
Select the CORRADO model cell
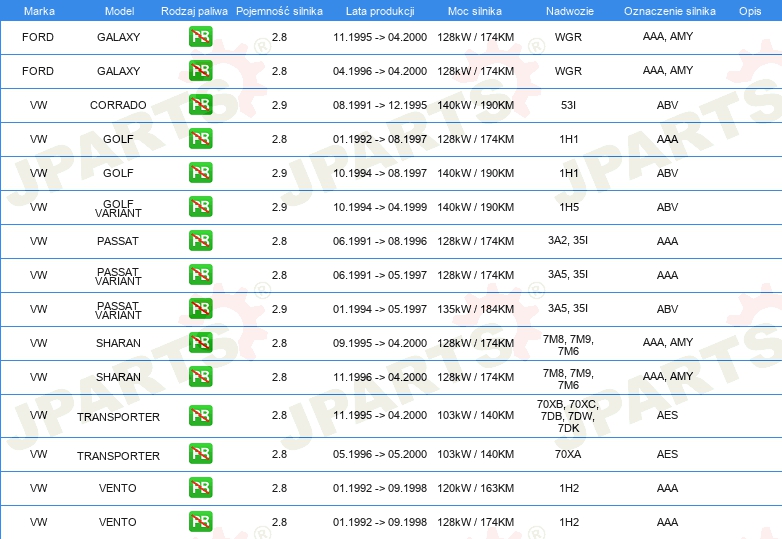(x=118, y=105)
